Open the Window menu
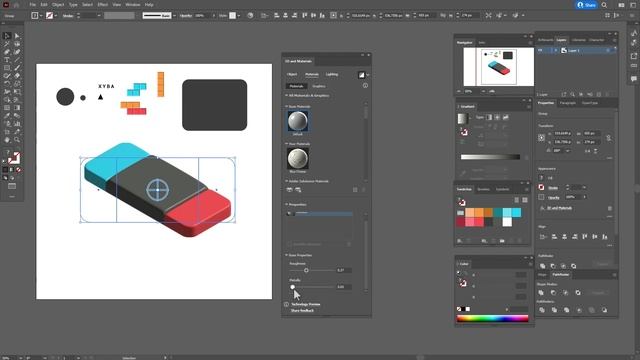This screenshot has width=640, height=360. [x=133, y=5]
